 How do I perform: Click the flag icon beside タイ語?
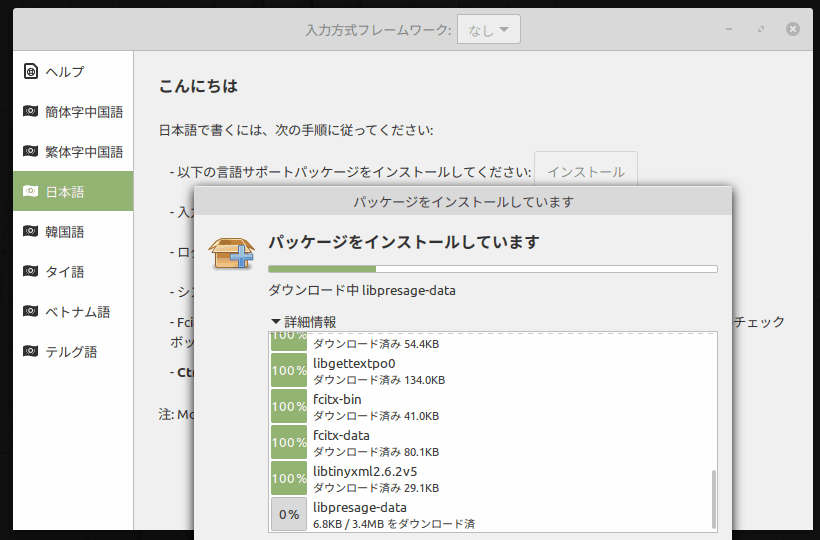30,271
